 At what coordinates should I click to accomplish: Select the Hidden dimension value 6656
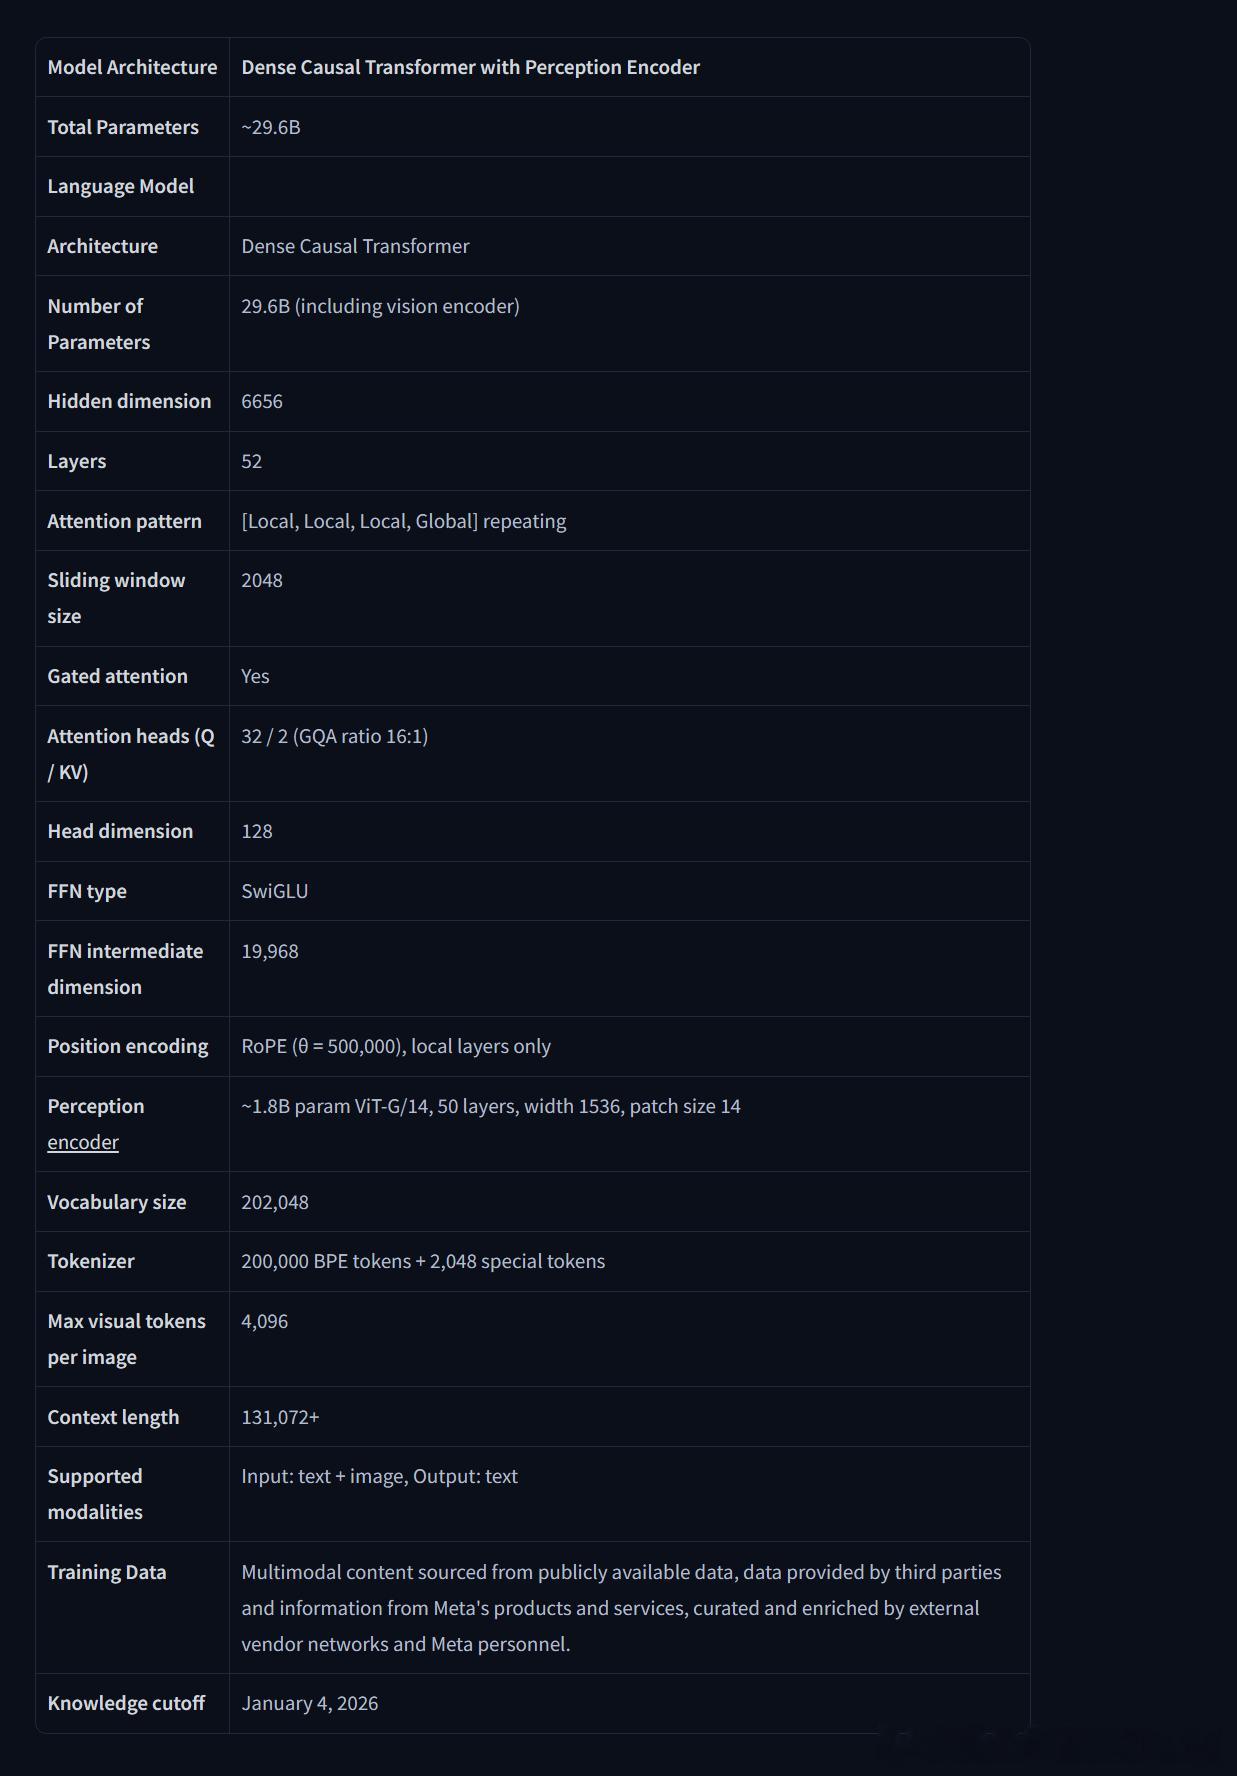262,401
